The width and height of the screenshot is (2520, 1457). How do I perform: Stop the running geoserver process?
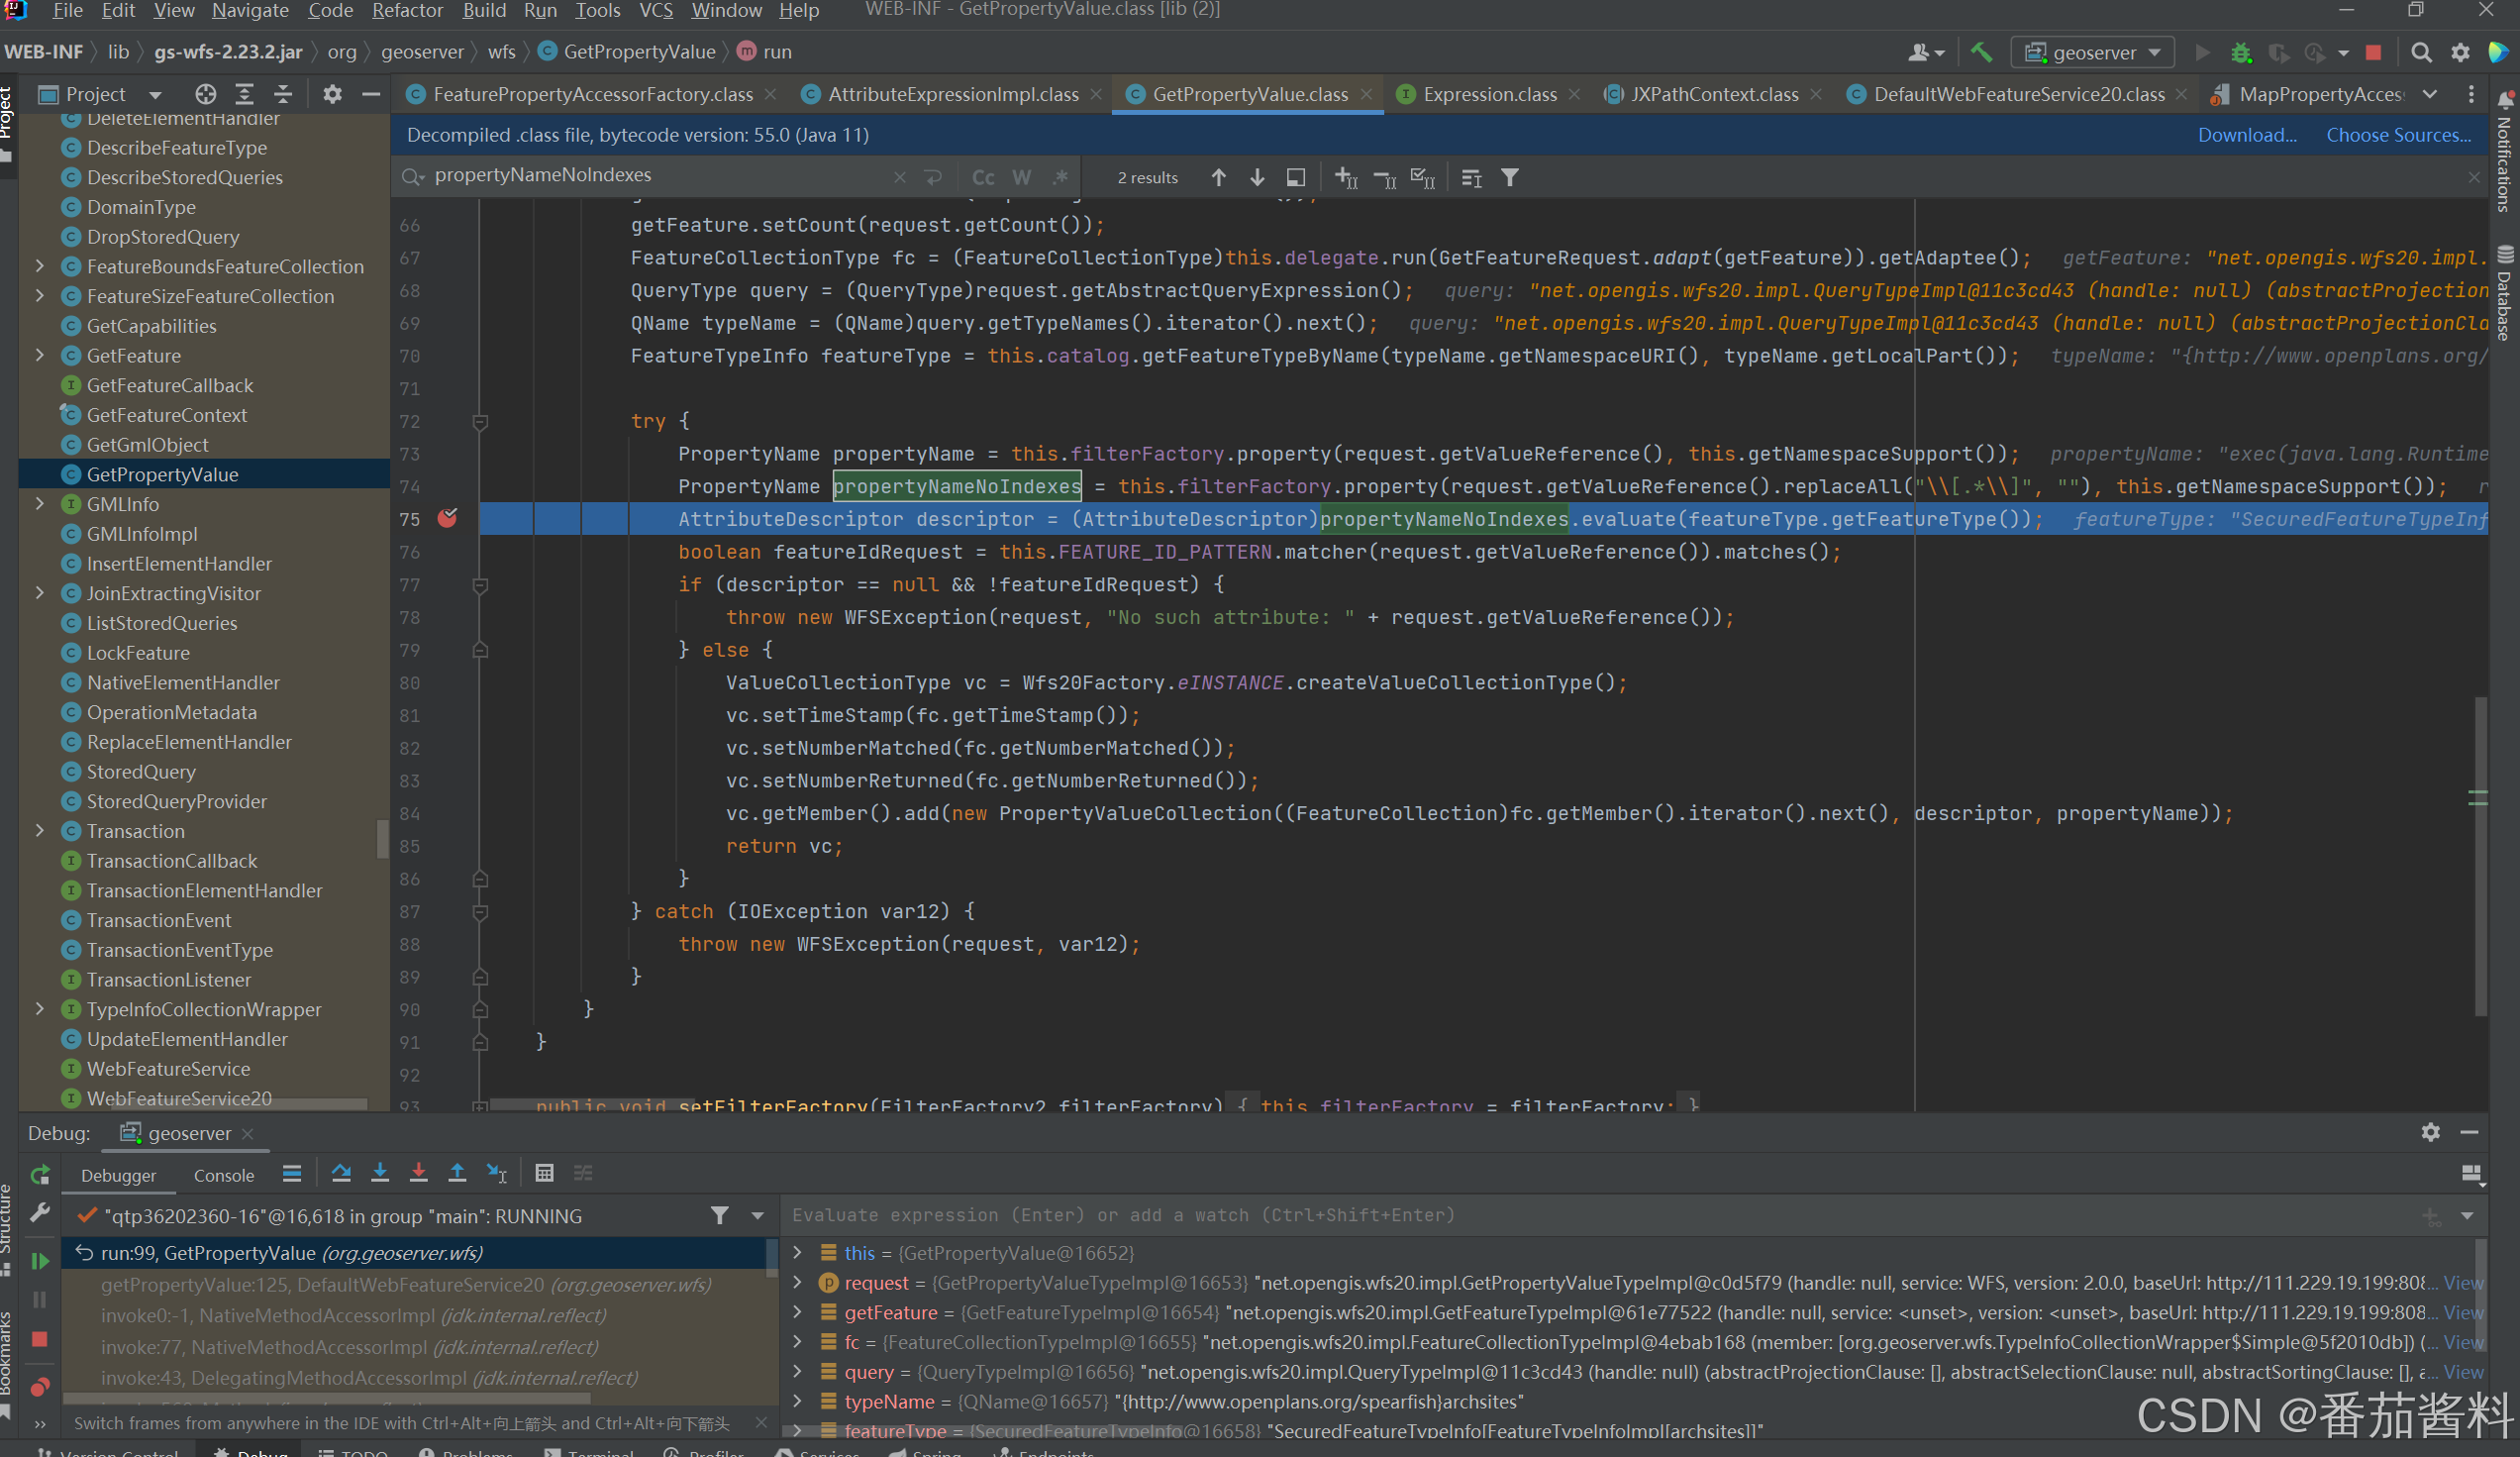pos(2374,52)
